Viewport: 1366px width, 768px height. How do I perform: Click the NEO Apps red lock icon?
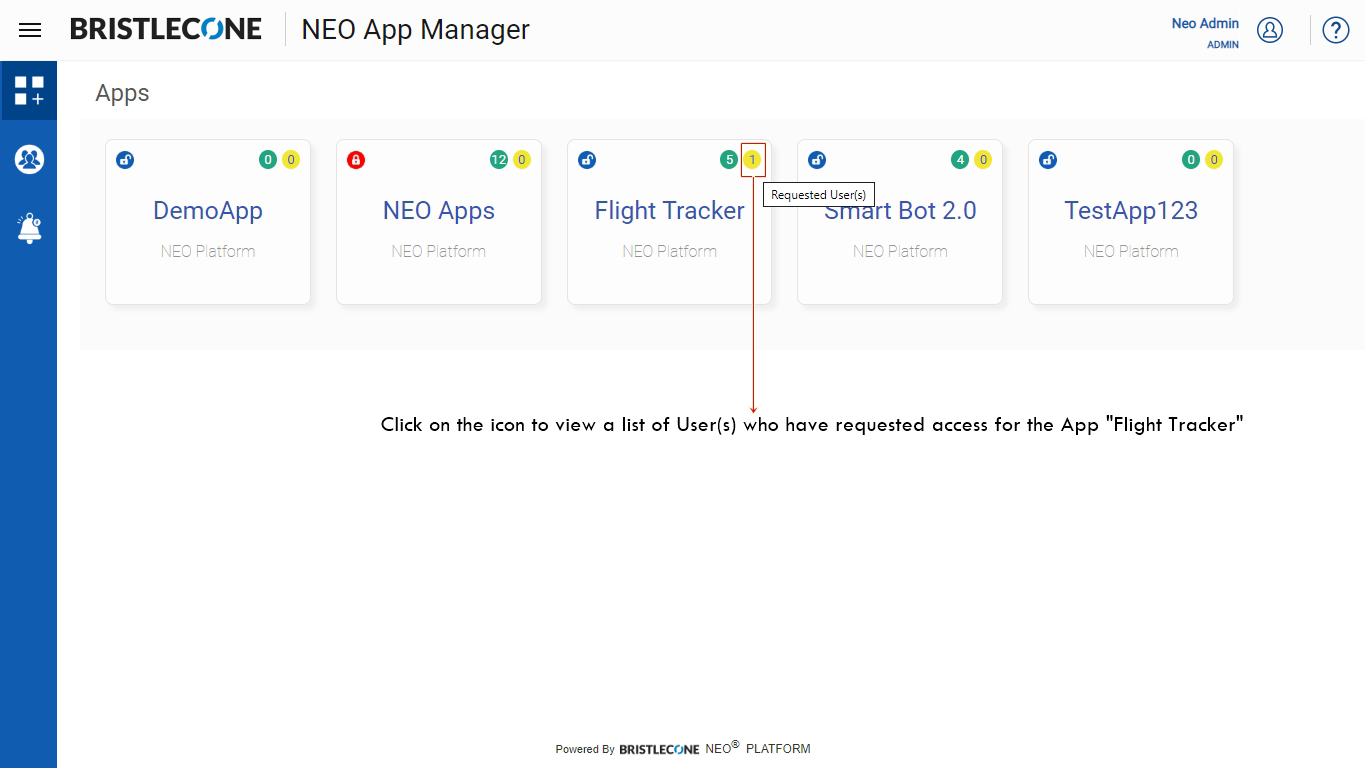point(356,160)
